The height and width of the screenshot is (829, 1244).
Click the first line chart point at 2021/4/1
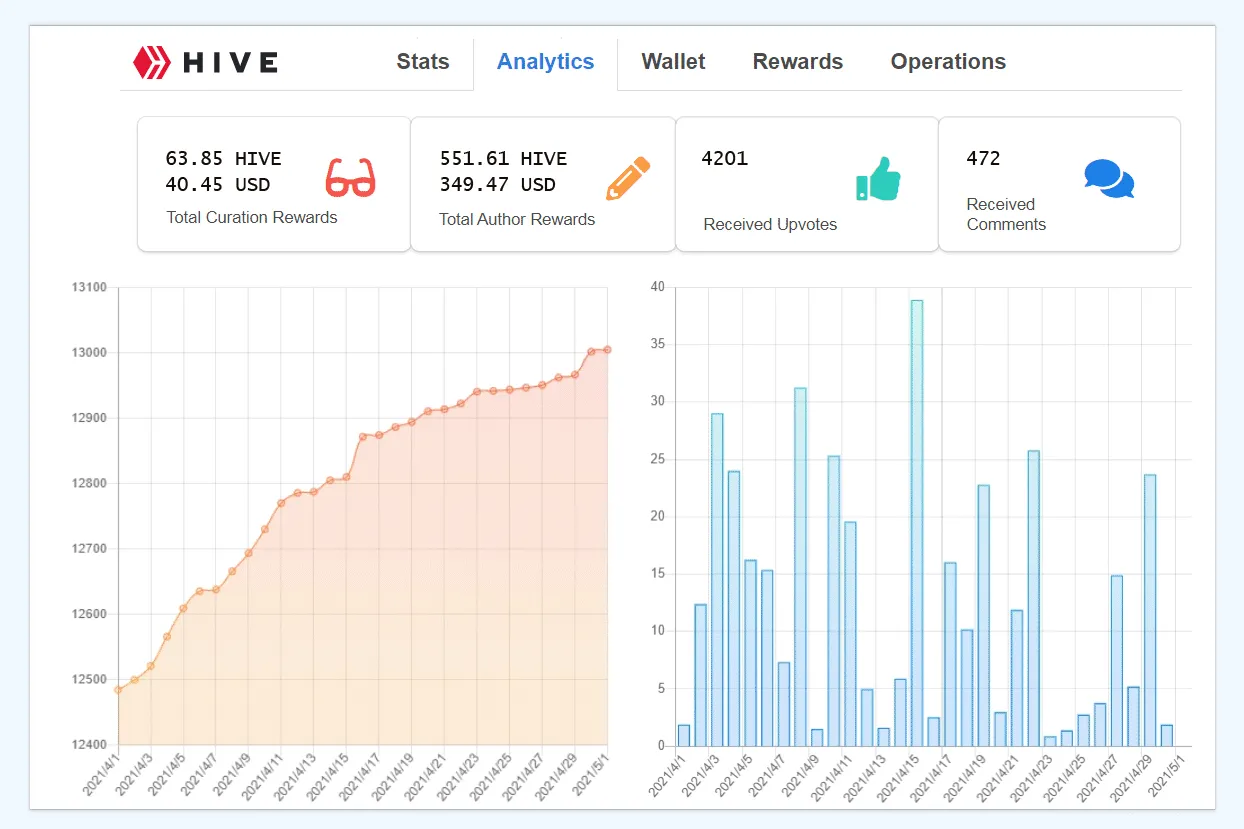click(x=118, y=689)
